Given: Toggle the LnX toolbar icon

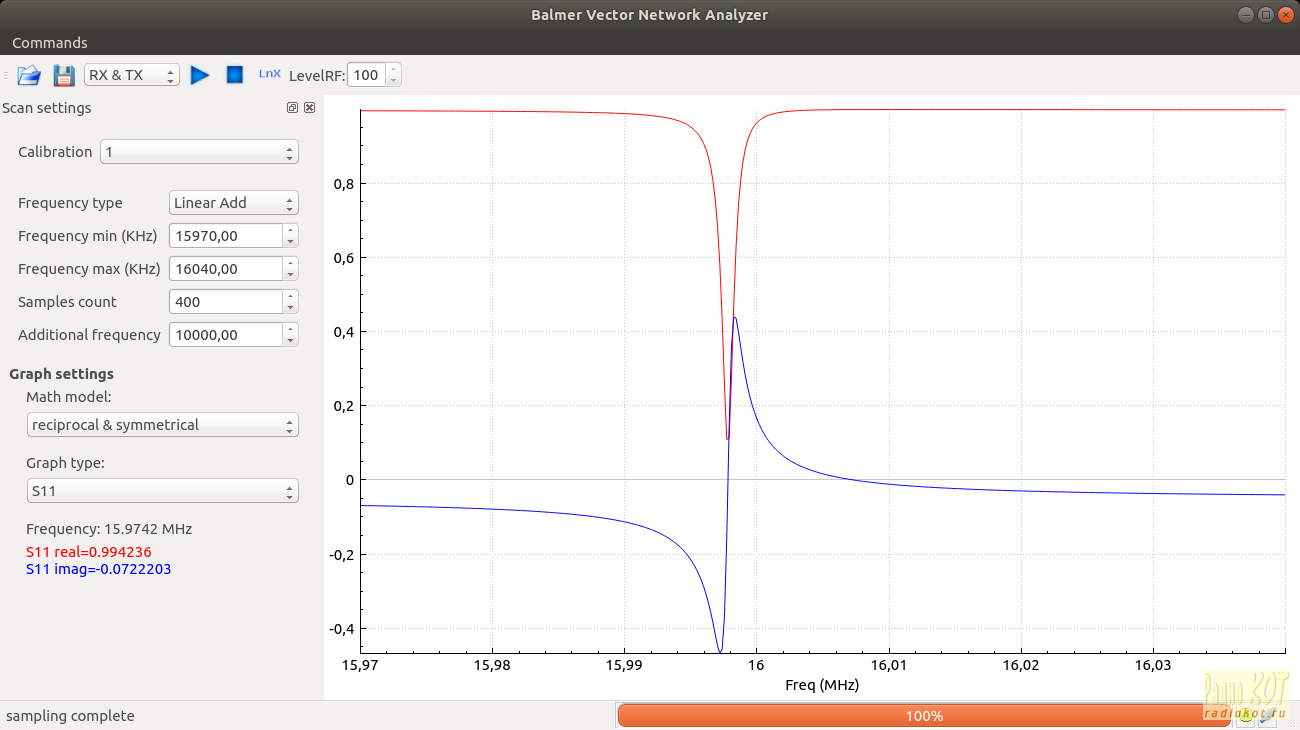Looking at the screenshot, I should (x=270, y=74).
